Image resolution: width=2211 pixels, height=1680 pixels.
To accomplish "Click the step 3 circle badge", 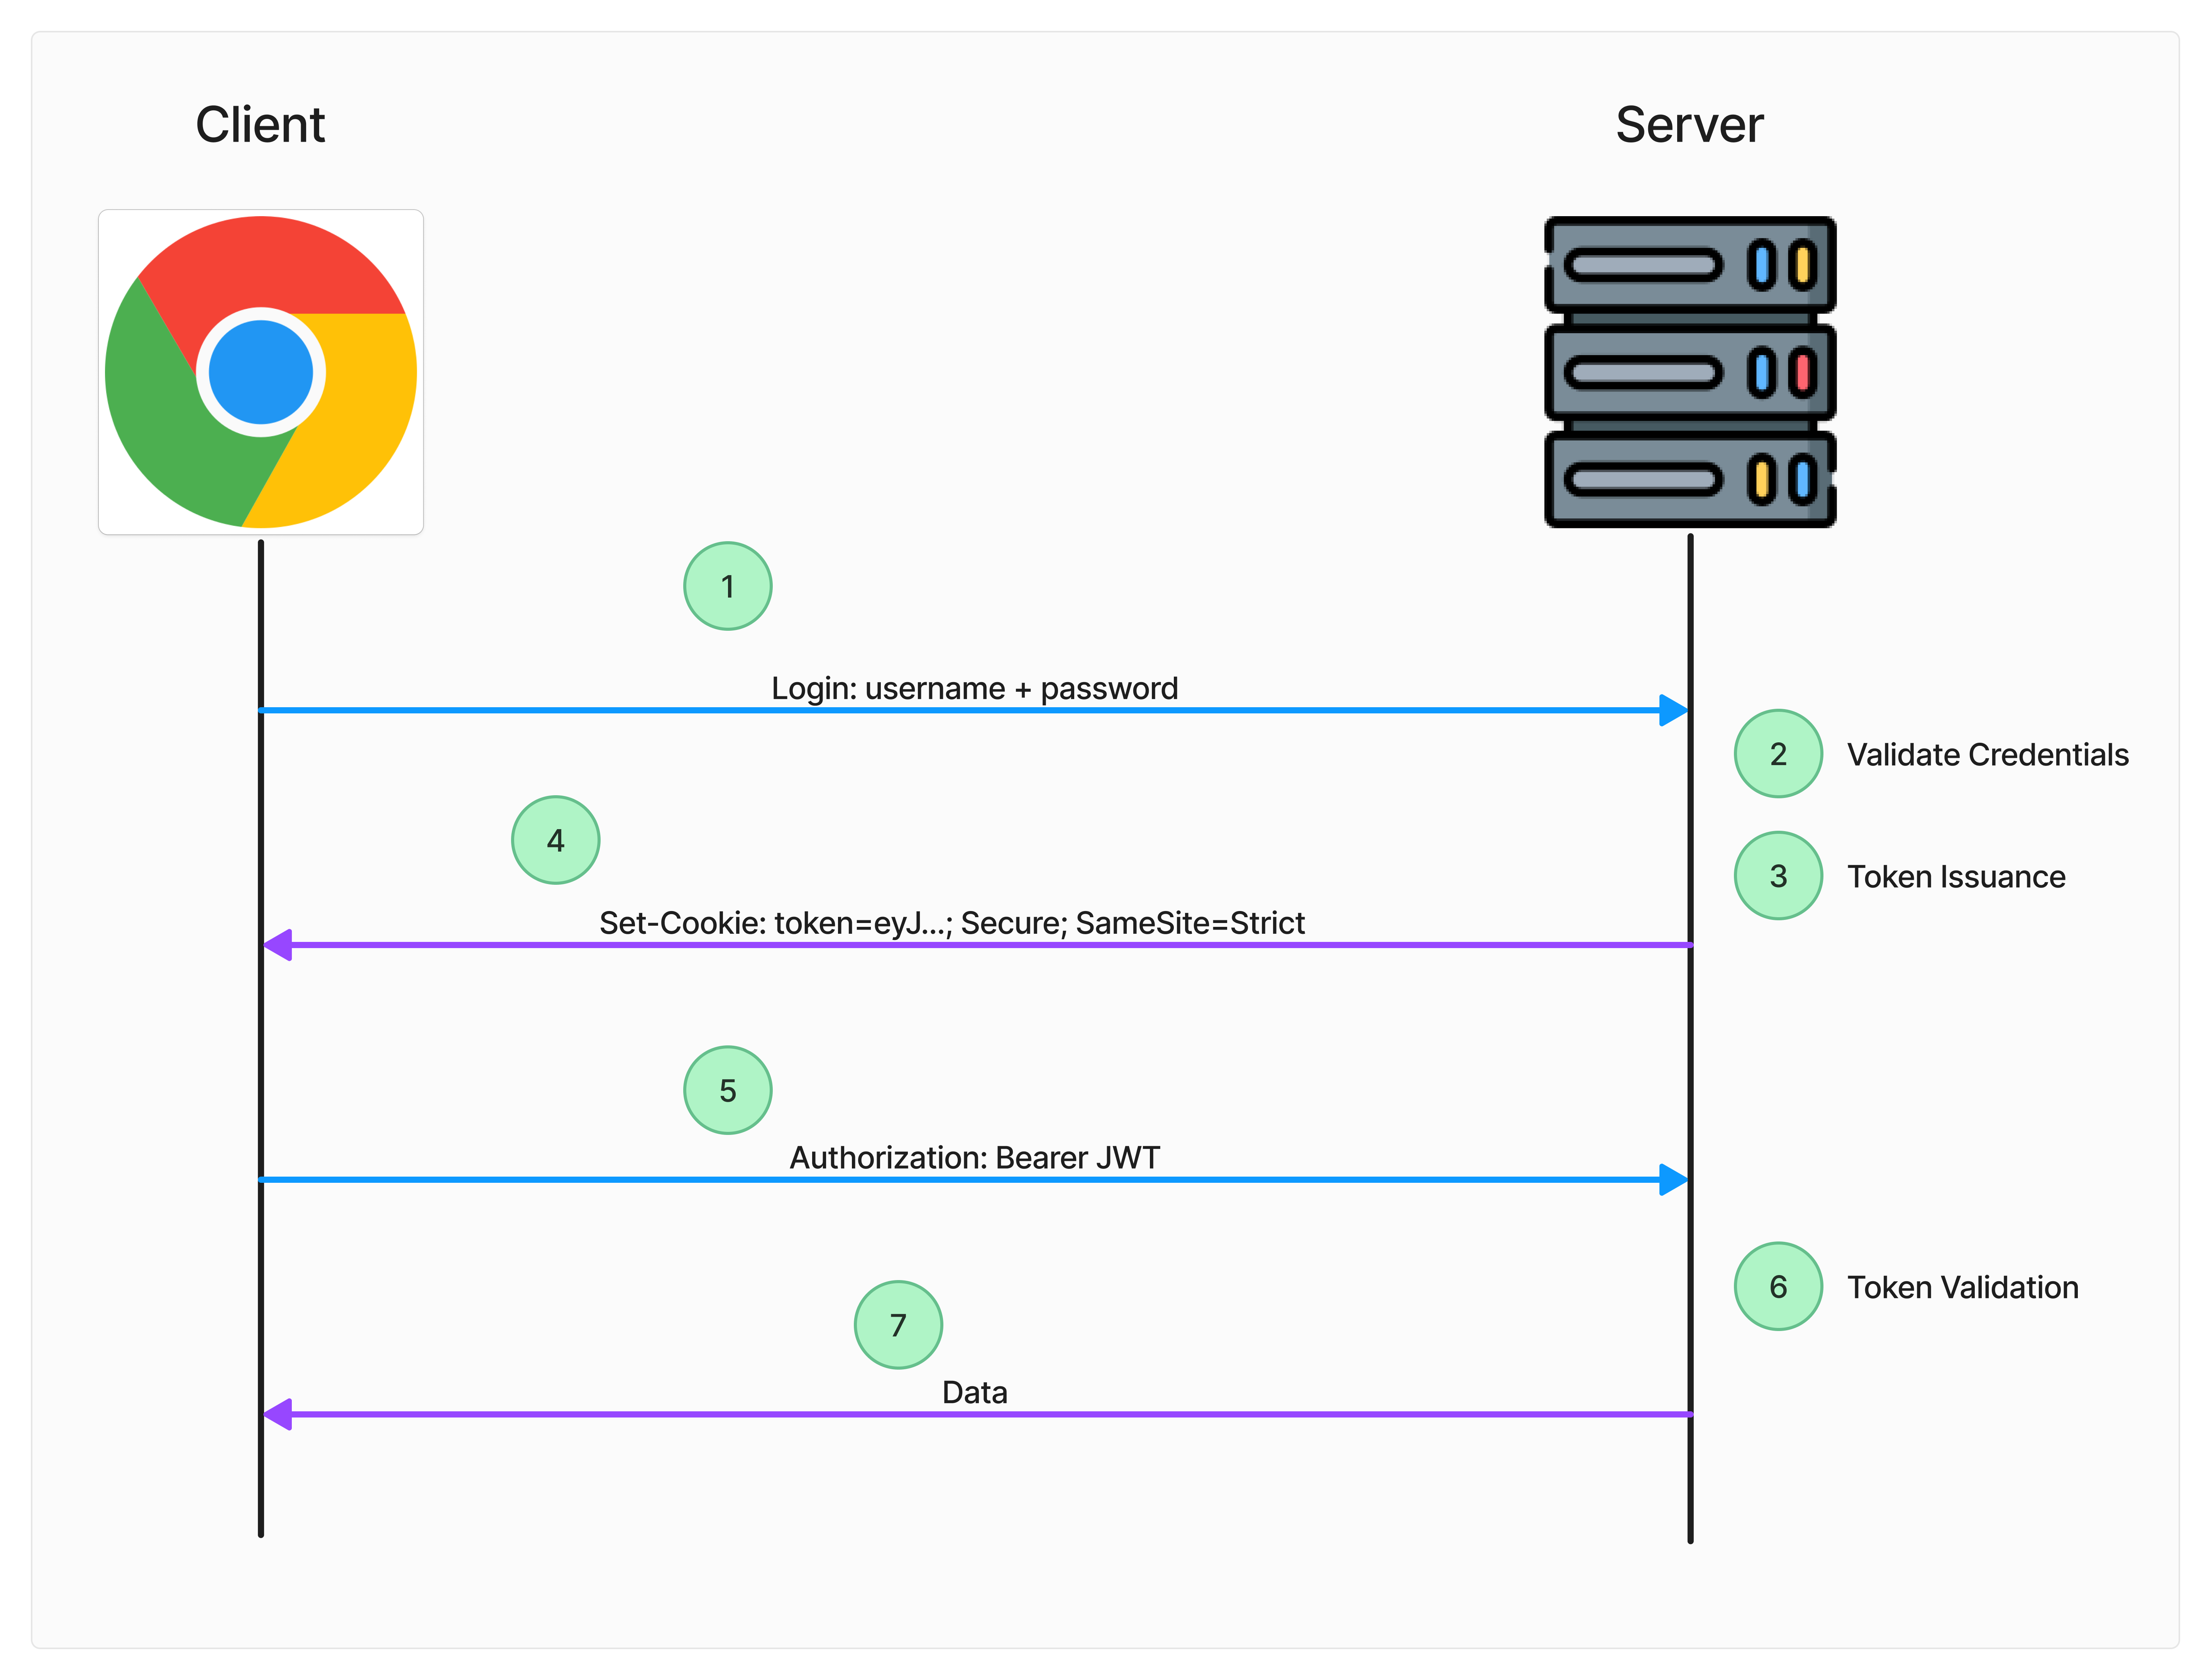I will point(1777,876).
